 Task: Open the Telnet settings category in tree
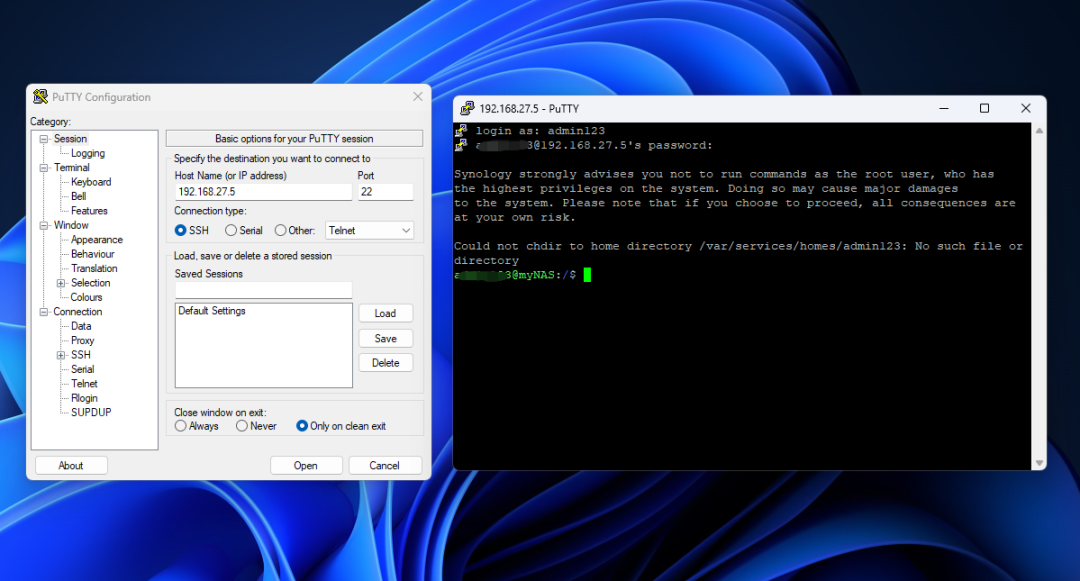tap(84, 384)
